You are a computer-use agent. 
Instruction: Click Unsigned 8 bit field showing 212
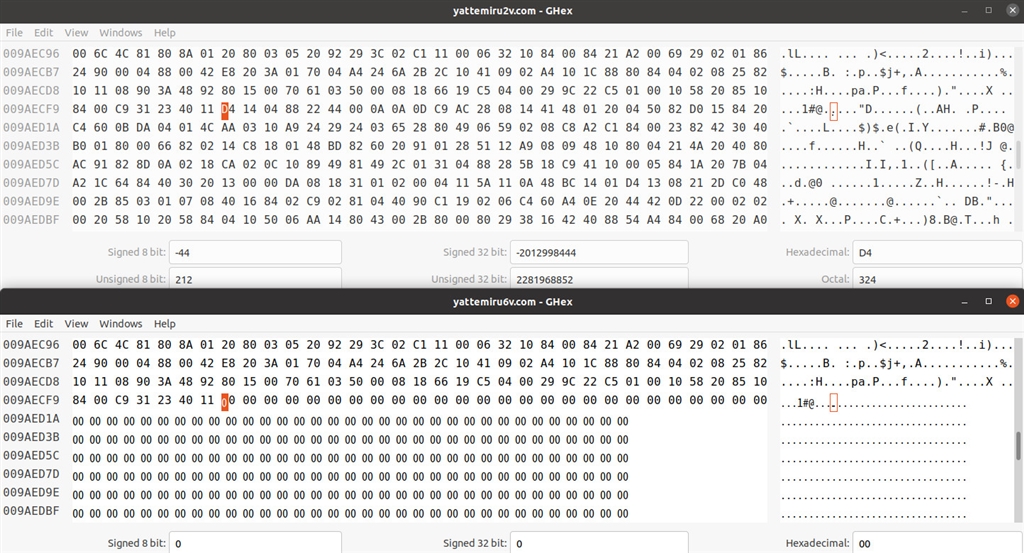click(x=255, y=278)
